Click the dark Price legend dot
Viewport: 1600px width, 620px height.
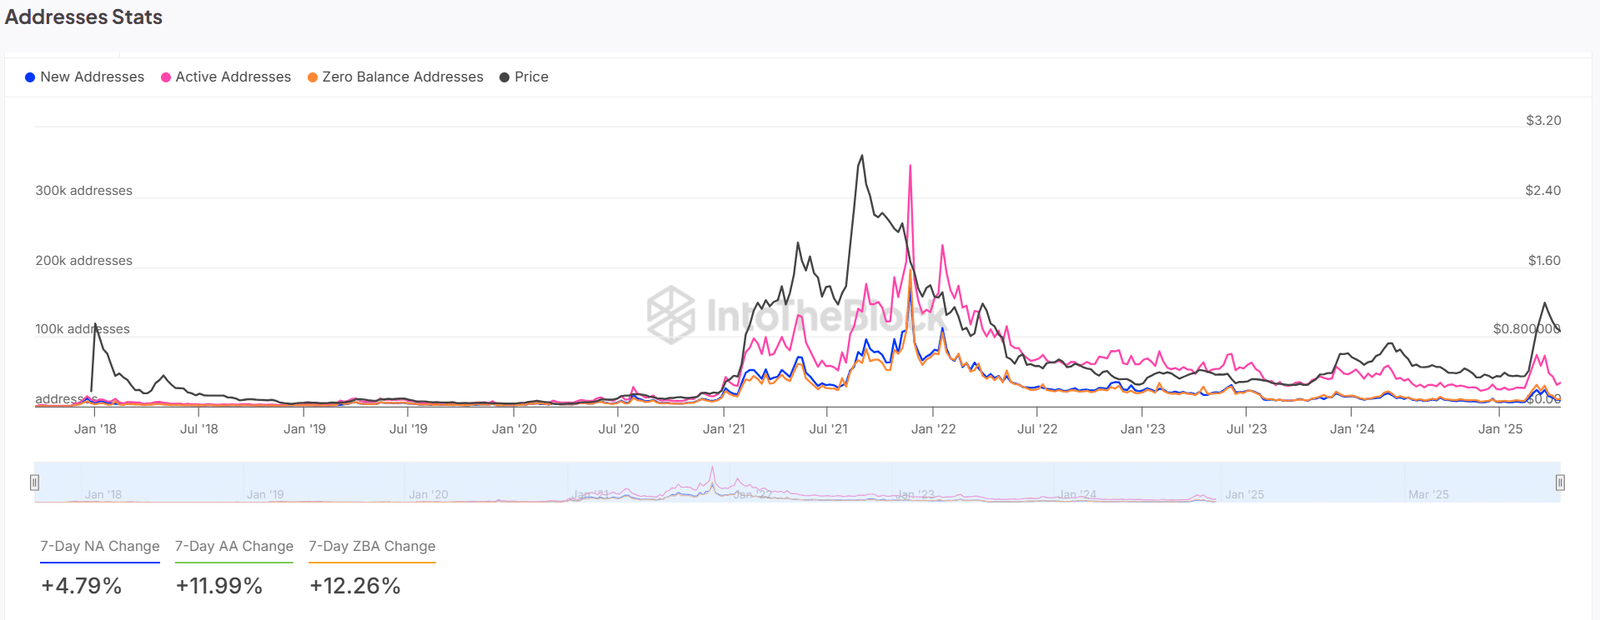click(505, 77)
